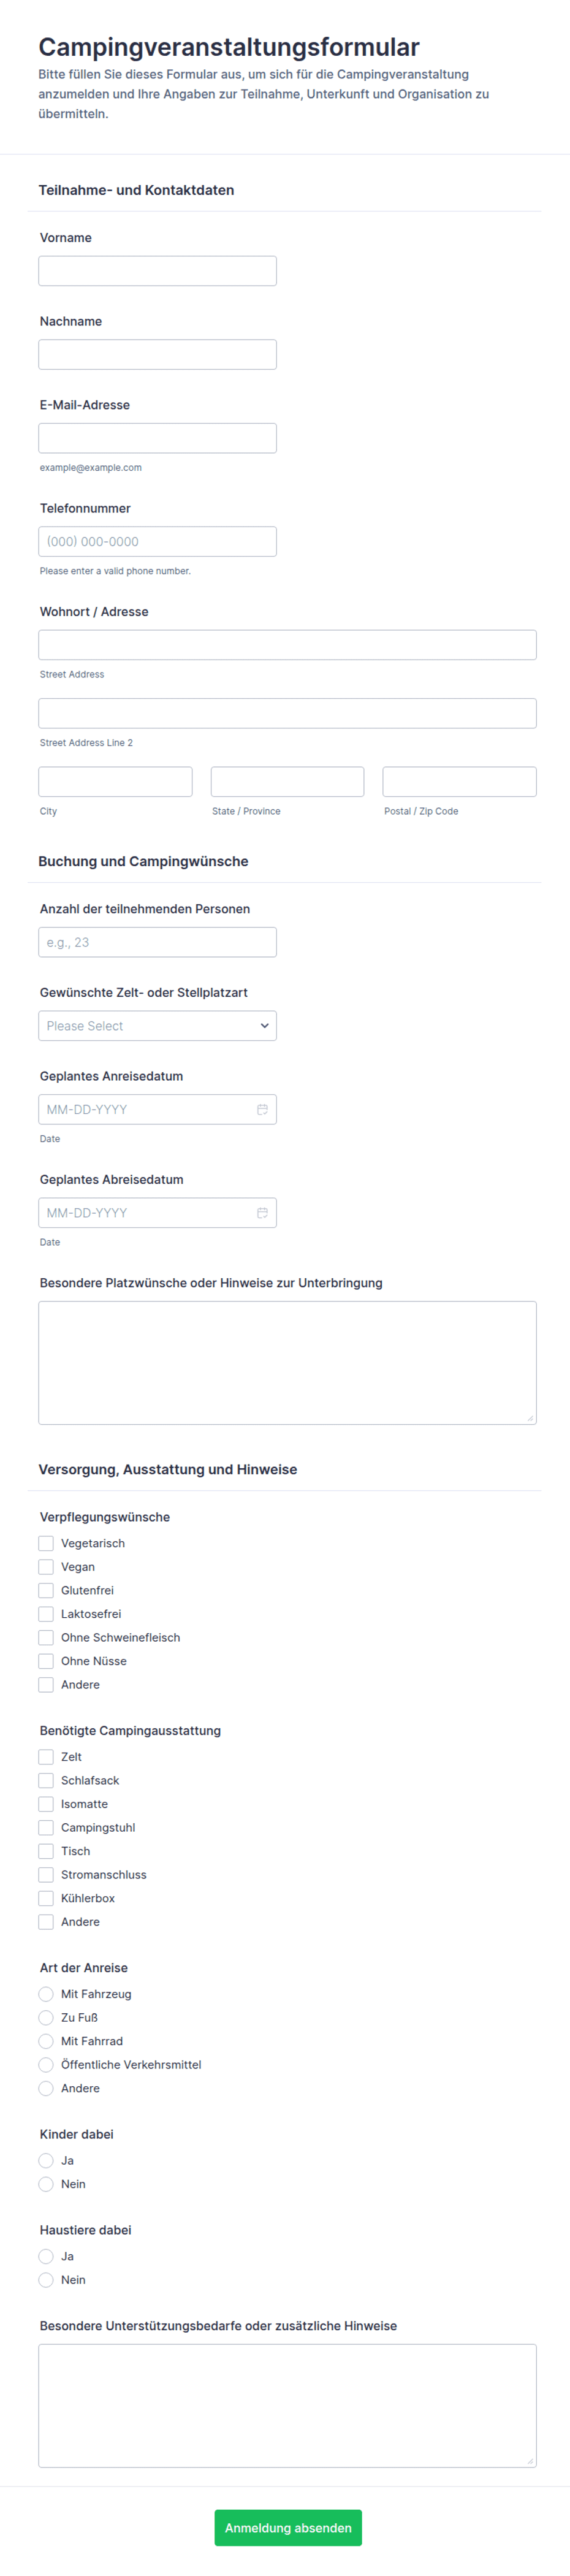This screenshot has width=570, height=2576.
Task: Click the Anzahl der teilnehmenden Personen field
Action: pyautogui.click(x=157, y=942)
